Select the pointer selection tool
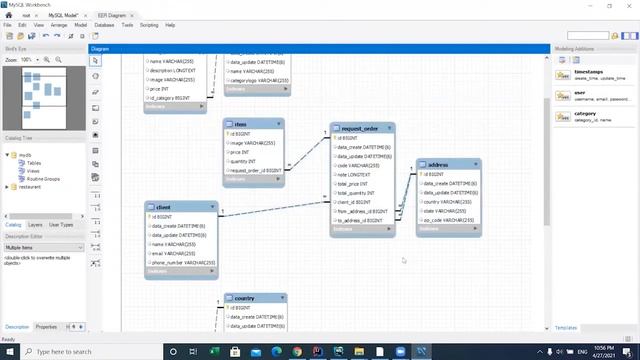Screen dimensions: 640x360 [x=96, y=61]
